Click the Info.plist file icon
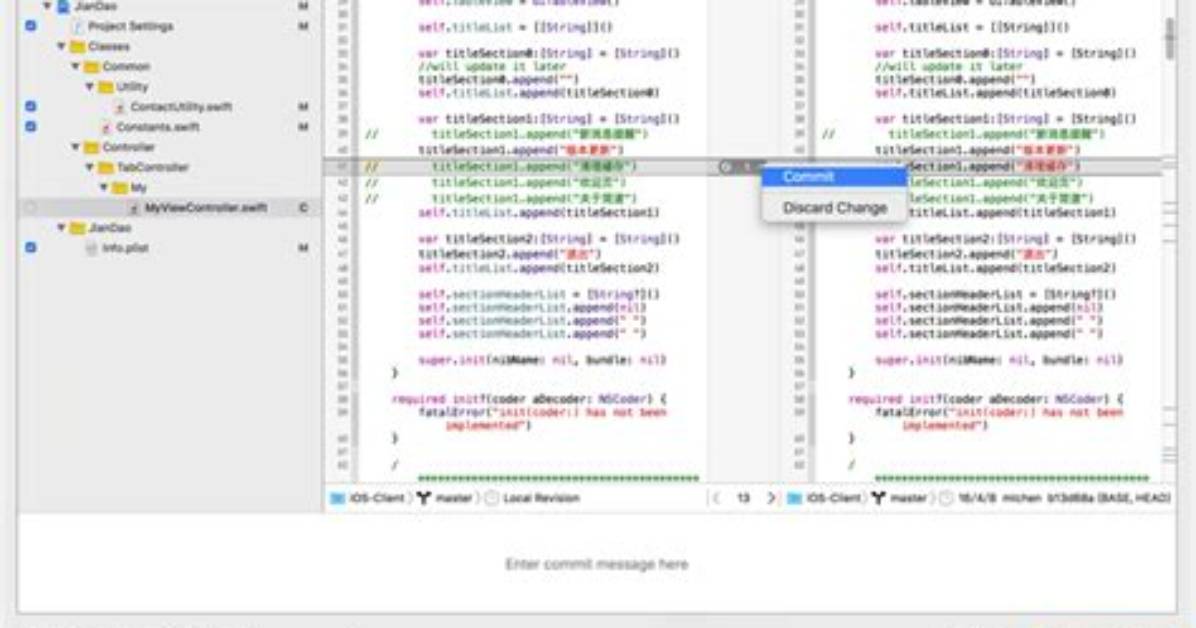 click(x=92, y=248)
